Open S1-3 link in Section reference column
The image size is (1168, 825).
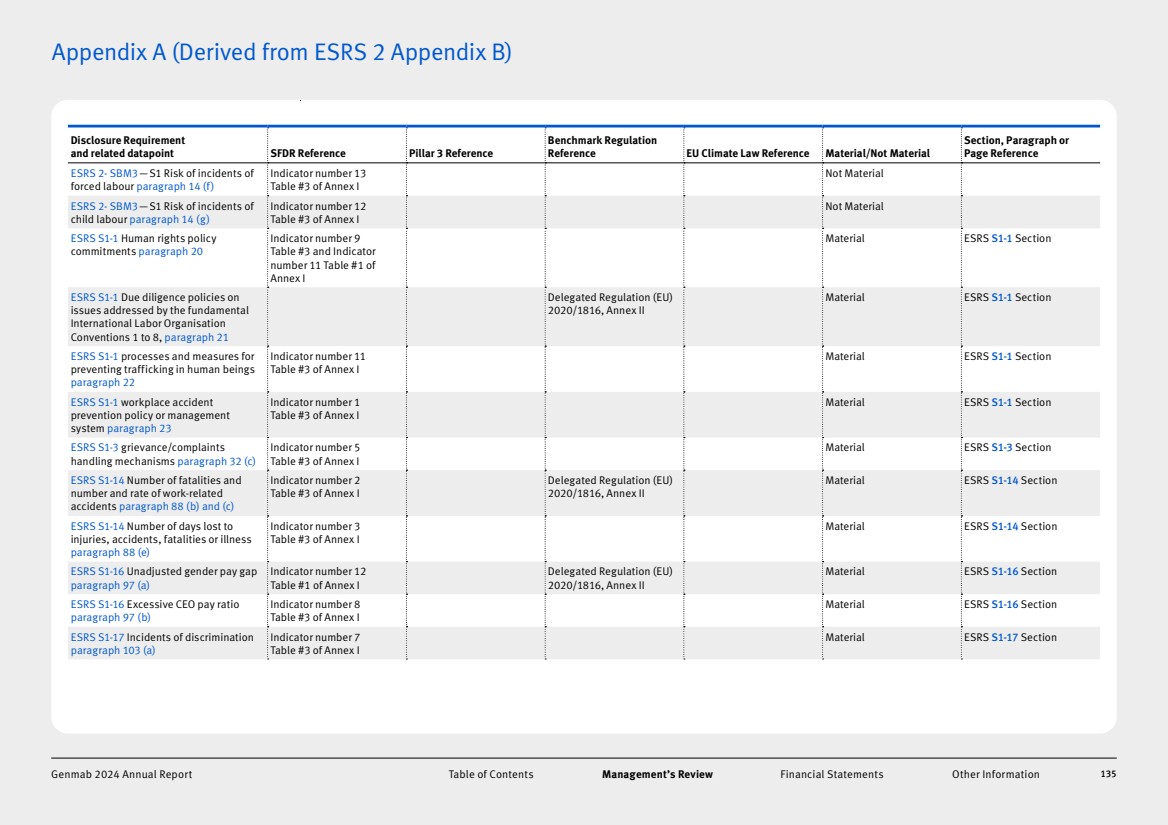[x=1001, y=448]
